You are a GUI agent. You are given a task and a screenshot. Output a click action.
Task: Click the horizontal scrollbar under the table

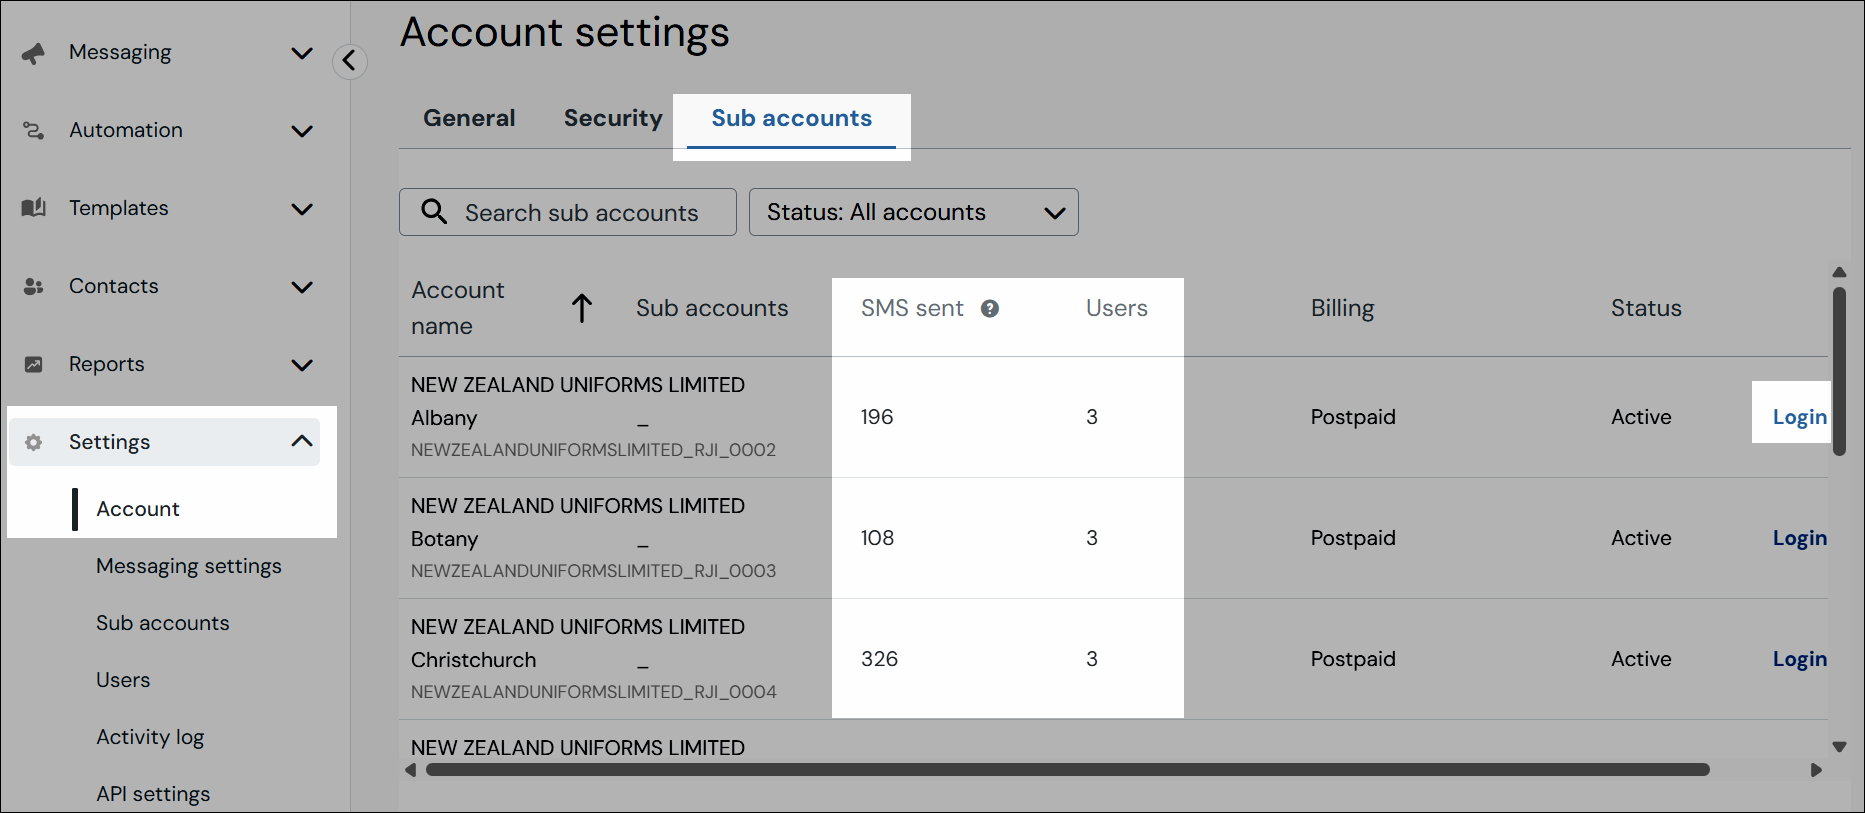[1068, 770]
